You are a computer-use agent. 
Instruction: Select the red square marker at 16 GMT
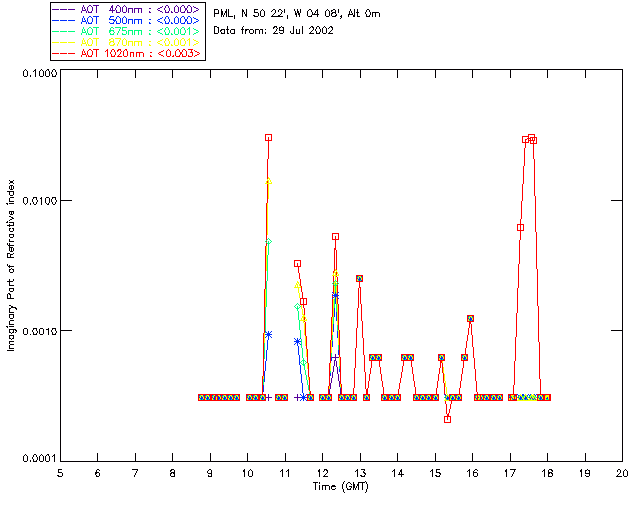click(x=470, y=318)
